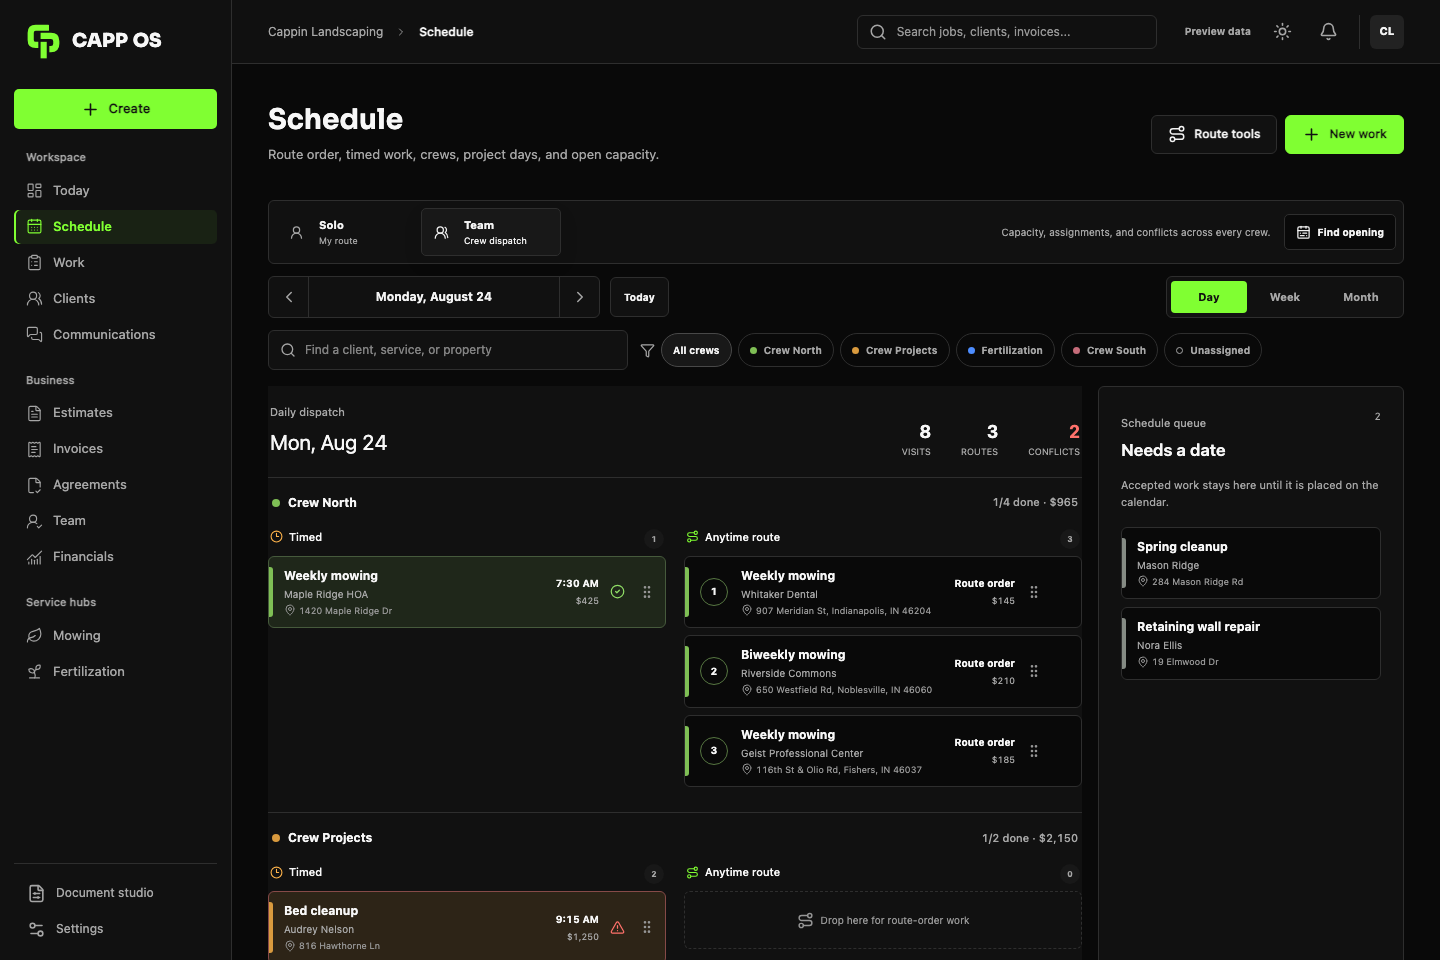This screenshot has width=1440, height=960.
Task: Click the green Create button
Action: pos(116,109)
